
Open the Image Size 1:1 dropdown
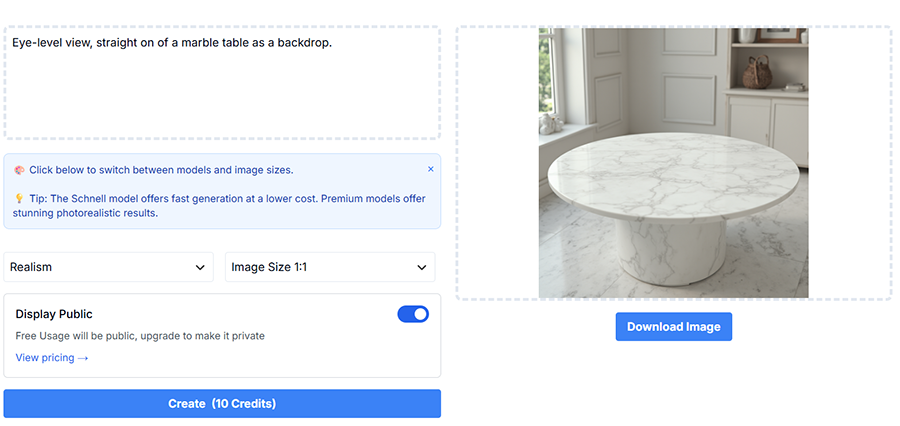pos(330,267)
